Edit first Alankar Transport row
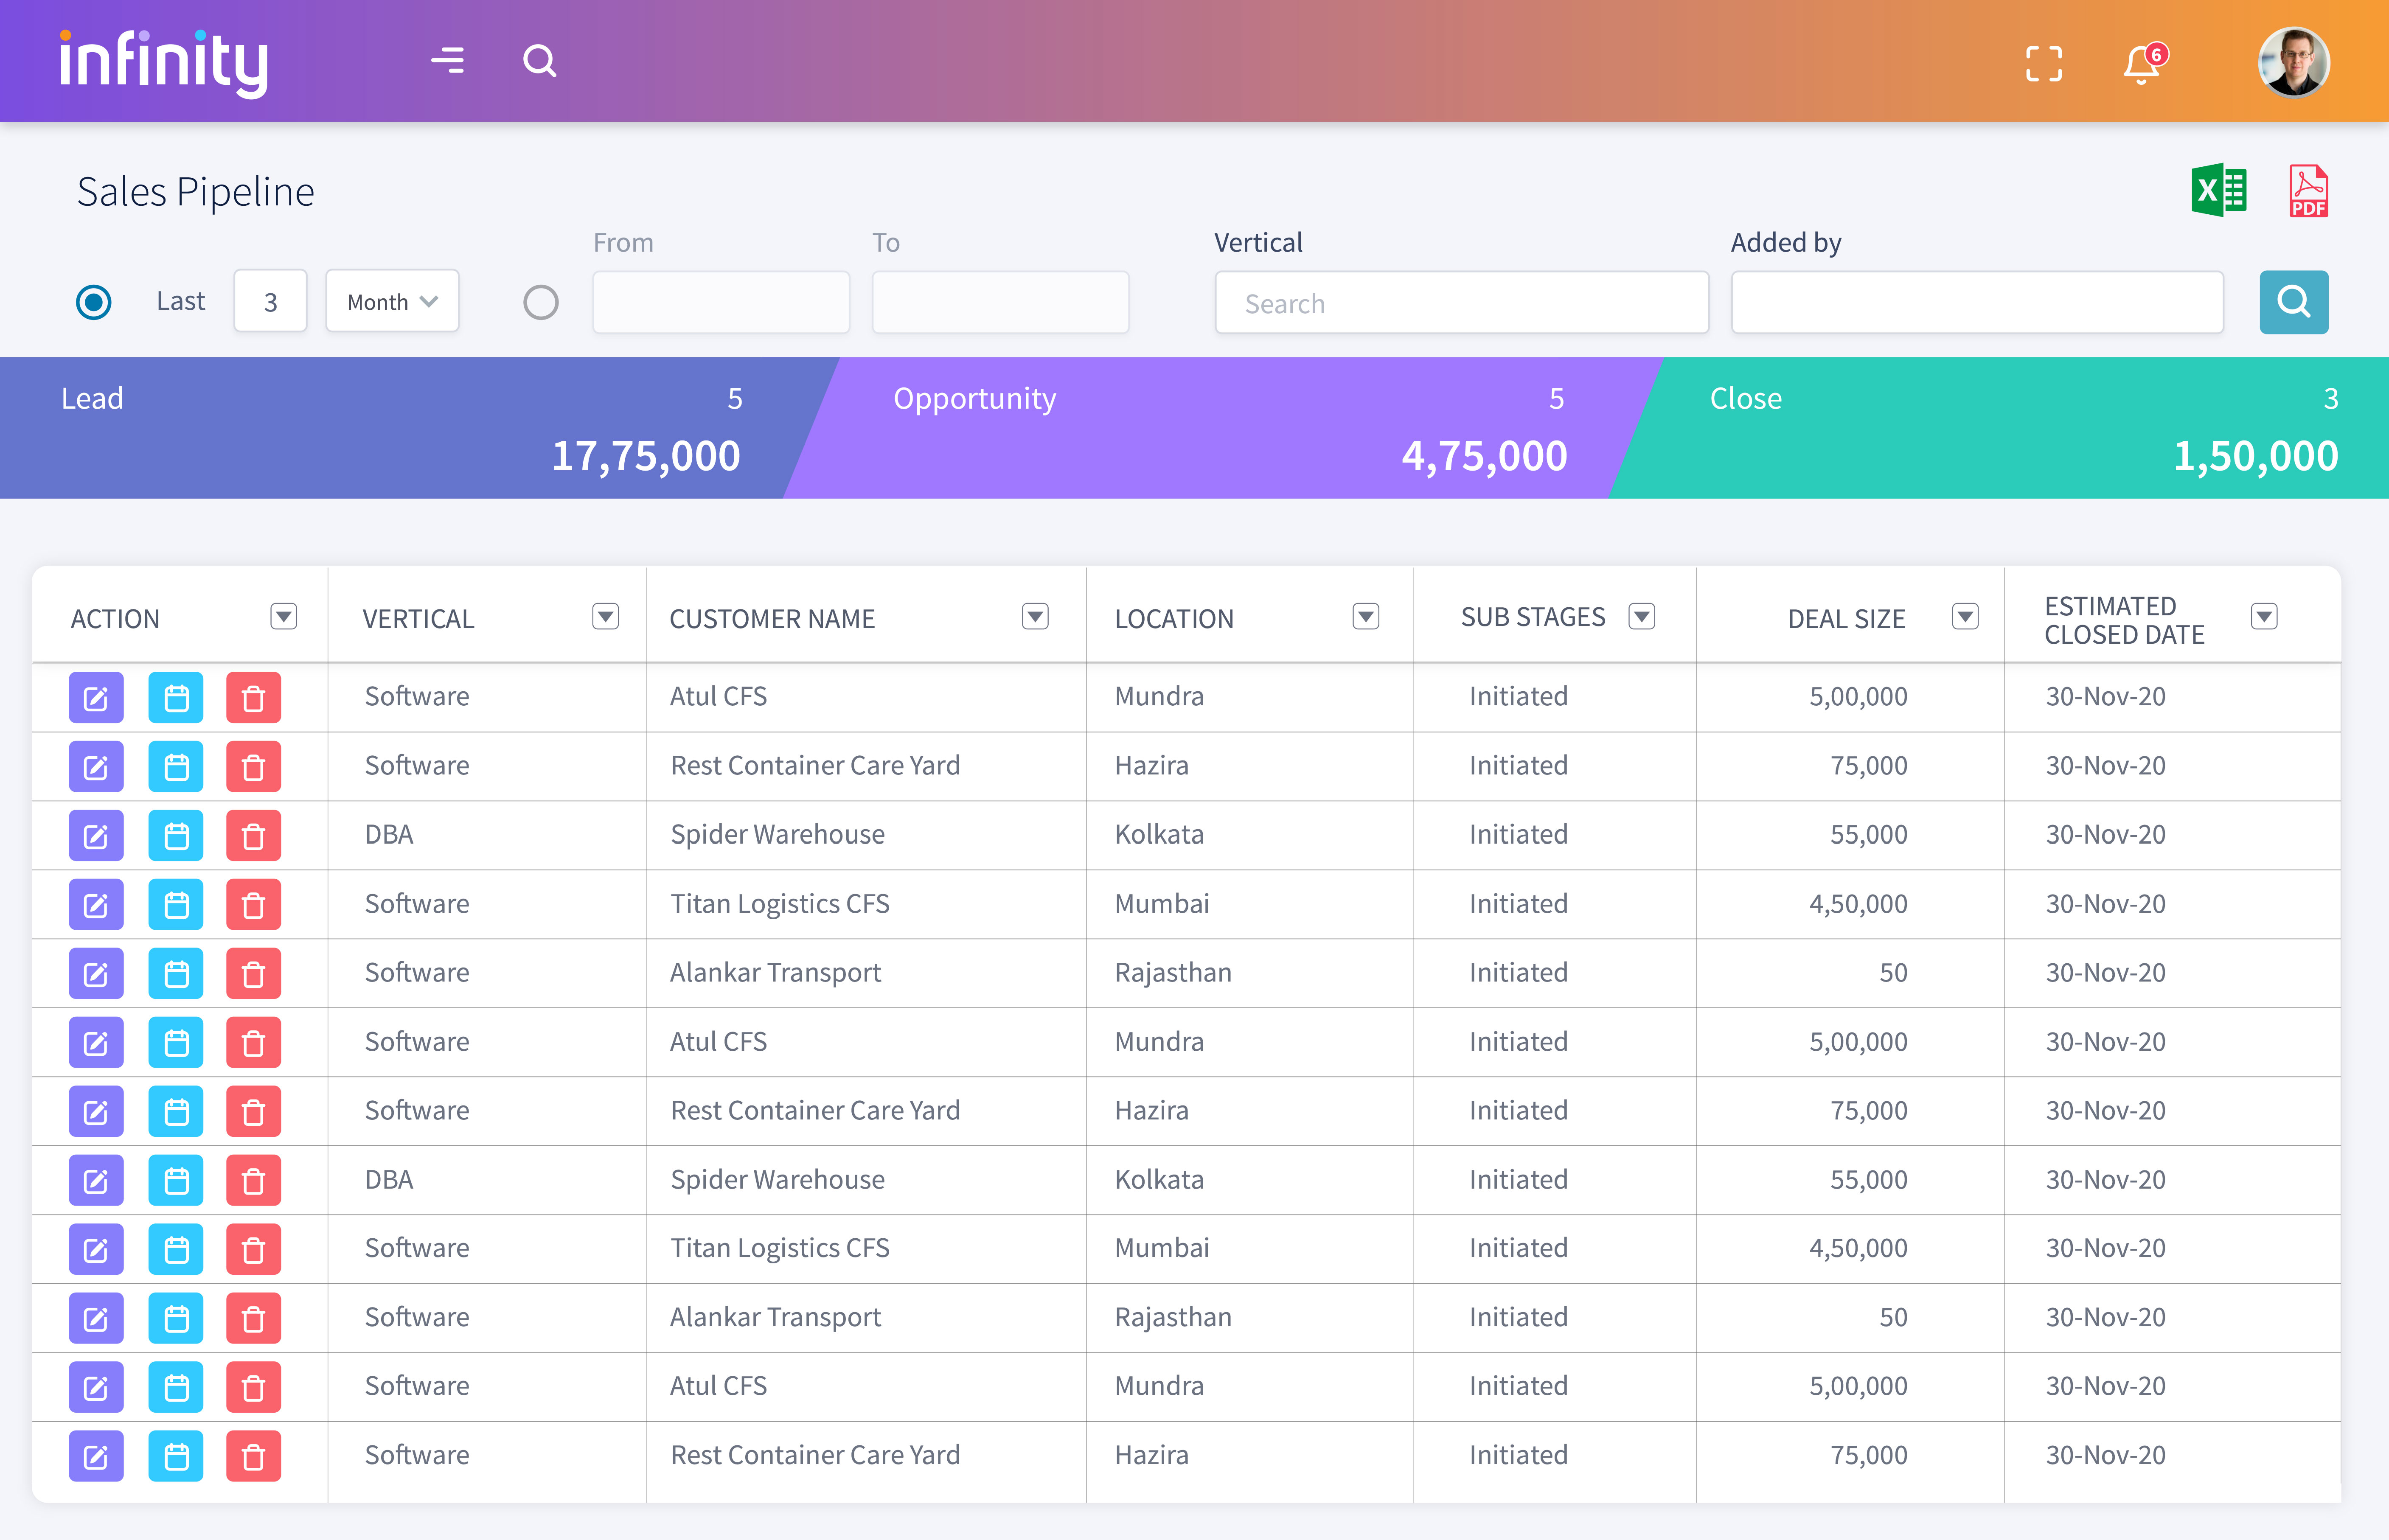 tap(96, 974)
